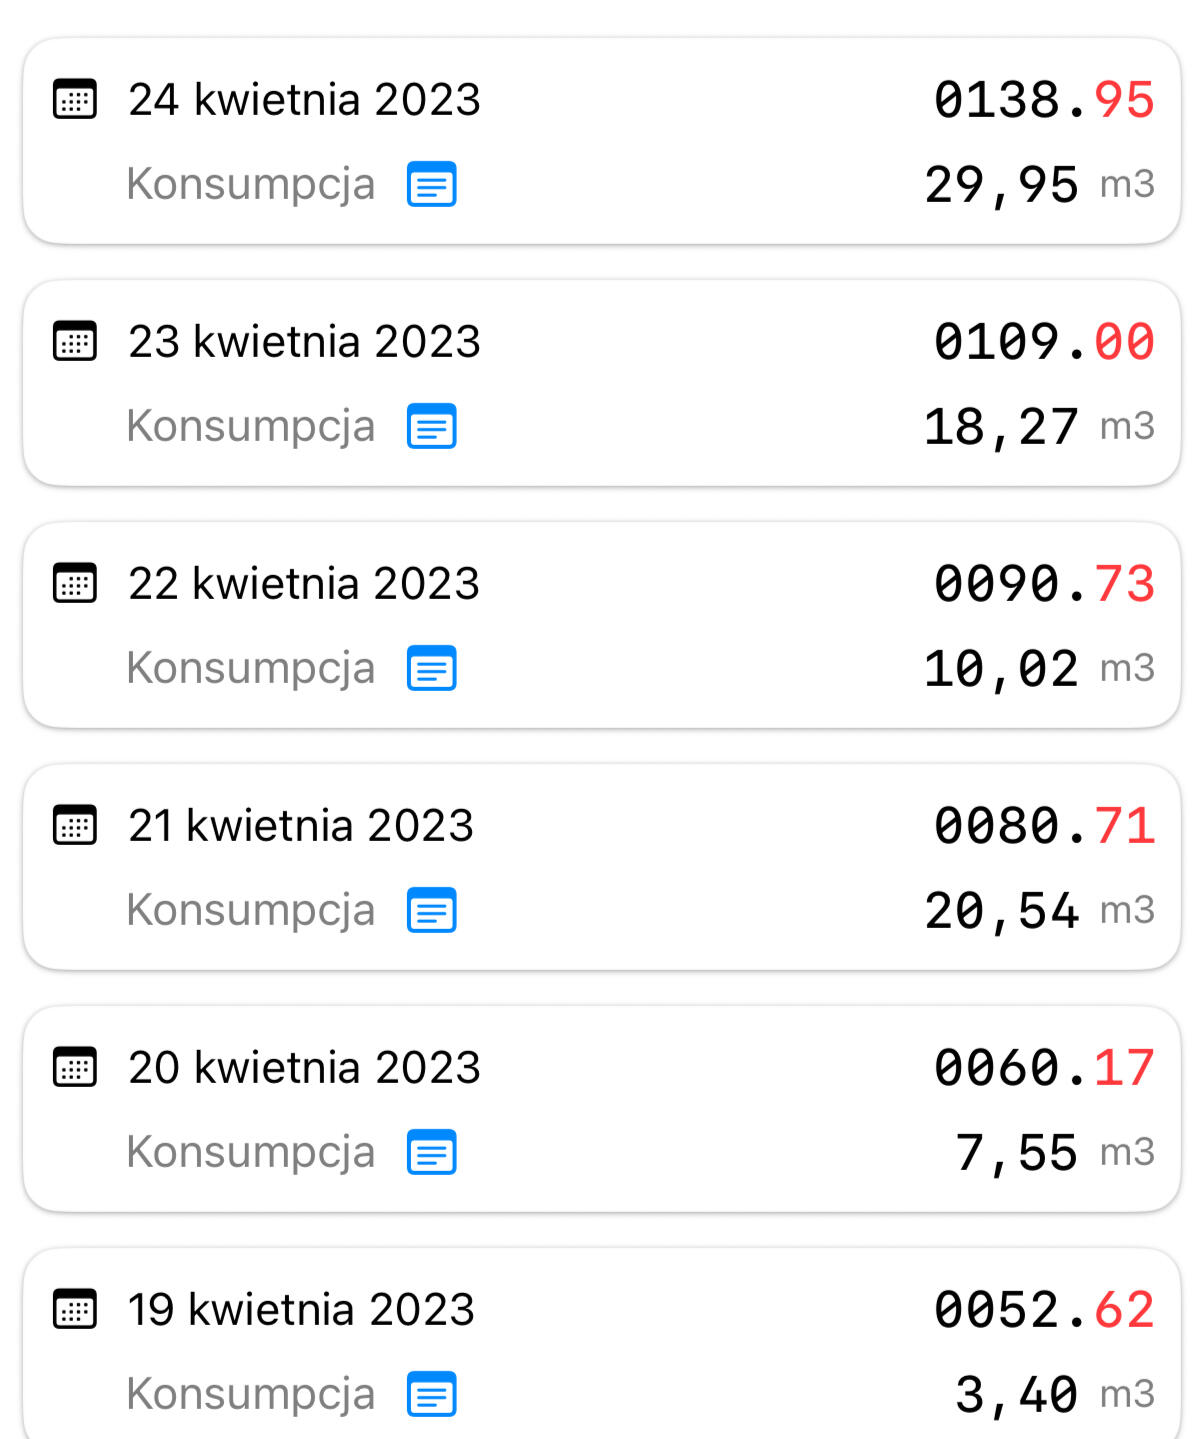
Task: Click Konsumpcja label in 21 kwietnia entry
Action: click(251, 911)
